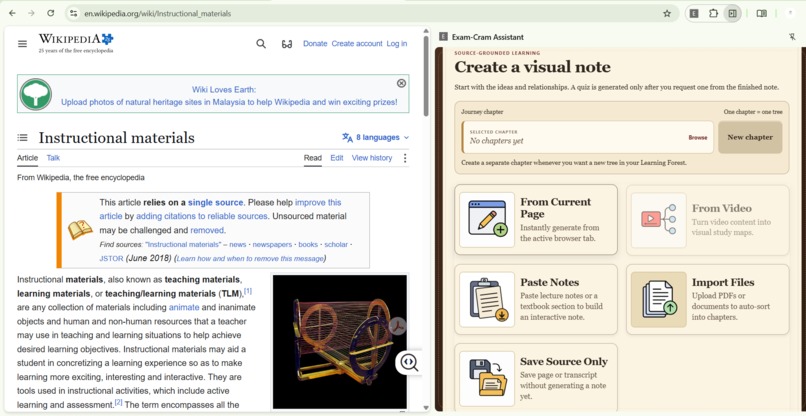The width and height of the screenshot is (806, 416).
Task: Click the From Current Page pencil icon
Action: pos(487,220)
